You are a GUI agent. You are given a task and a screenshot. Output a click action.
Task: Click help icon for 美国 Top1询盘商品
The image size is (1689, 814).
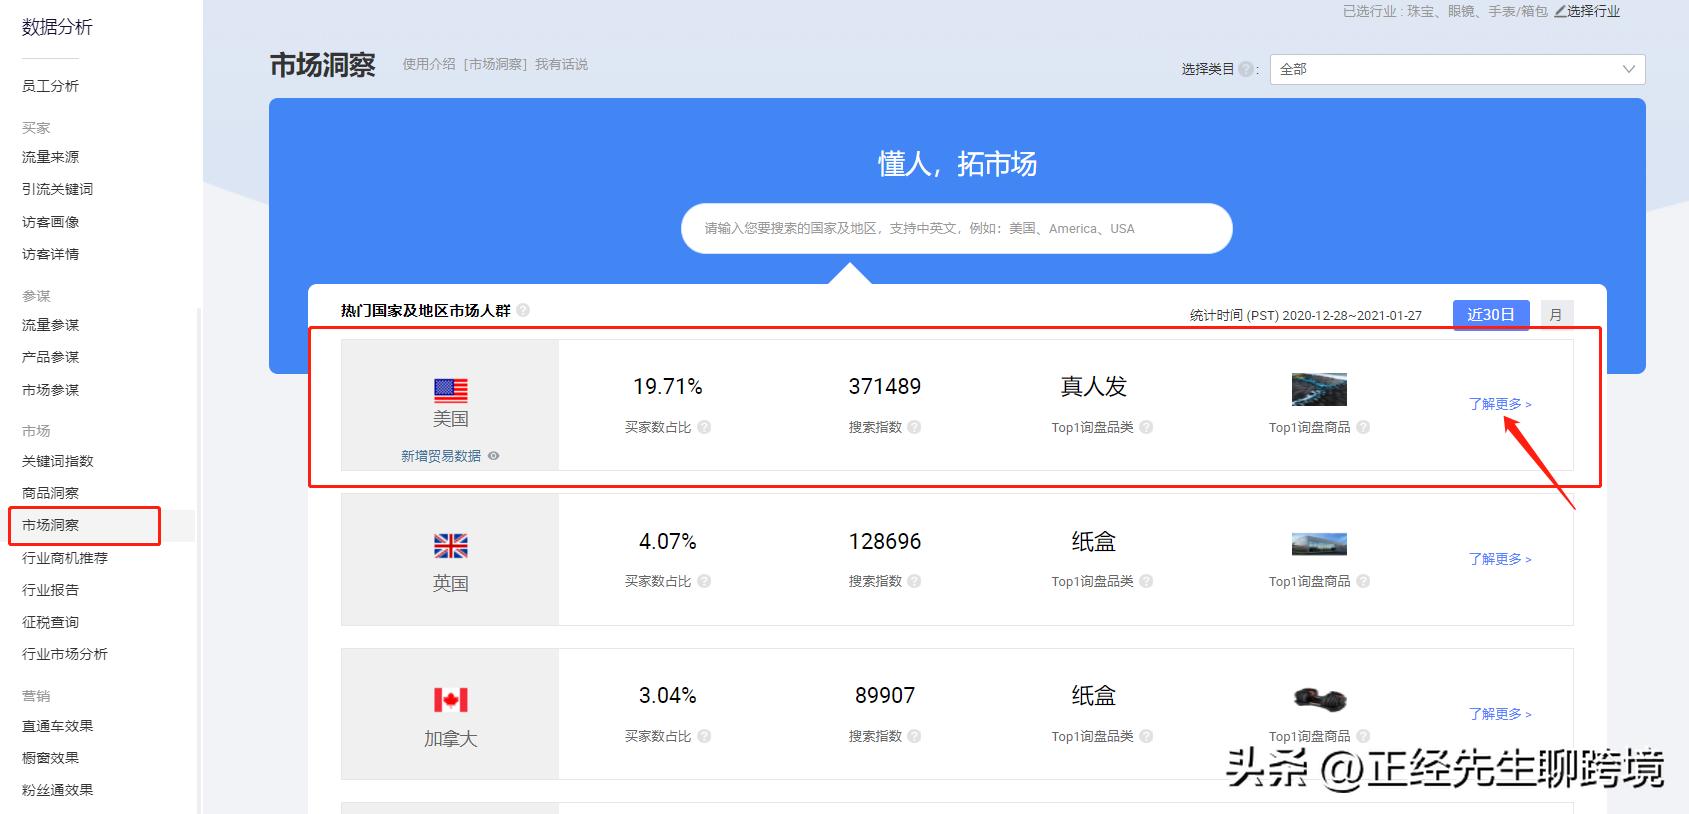point(1363,427)
